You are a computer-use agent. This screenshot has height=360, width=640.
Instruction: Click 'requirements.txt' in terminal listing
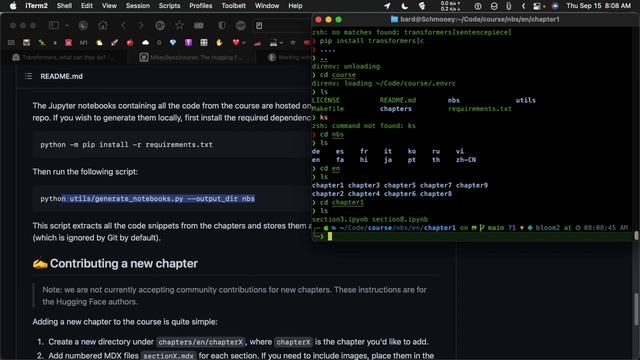480,109
